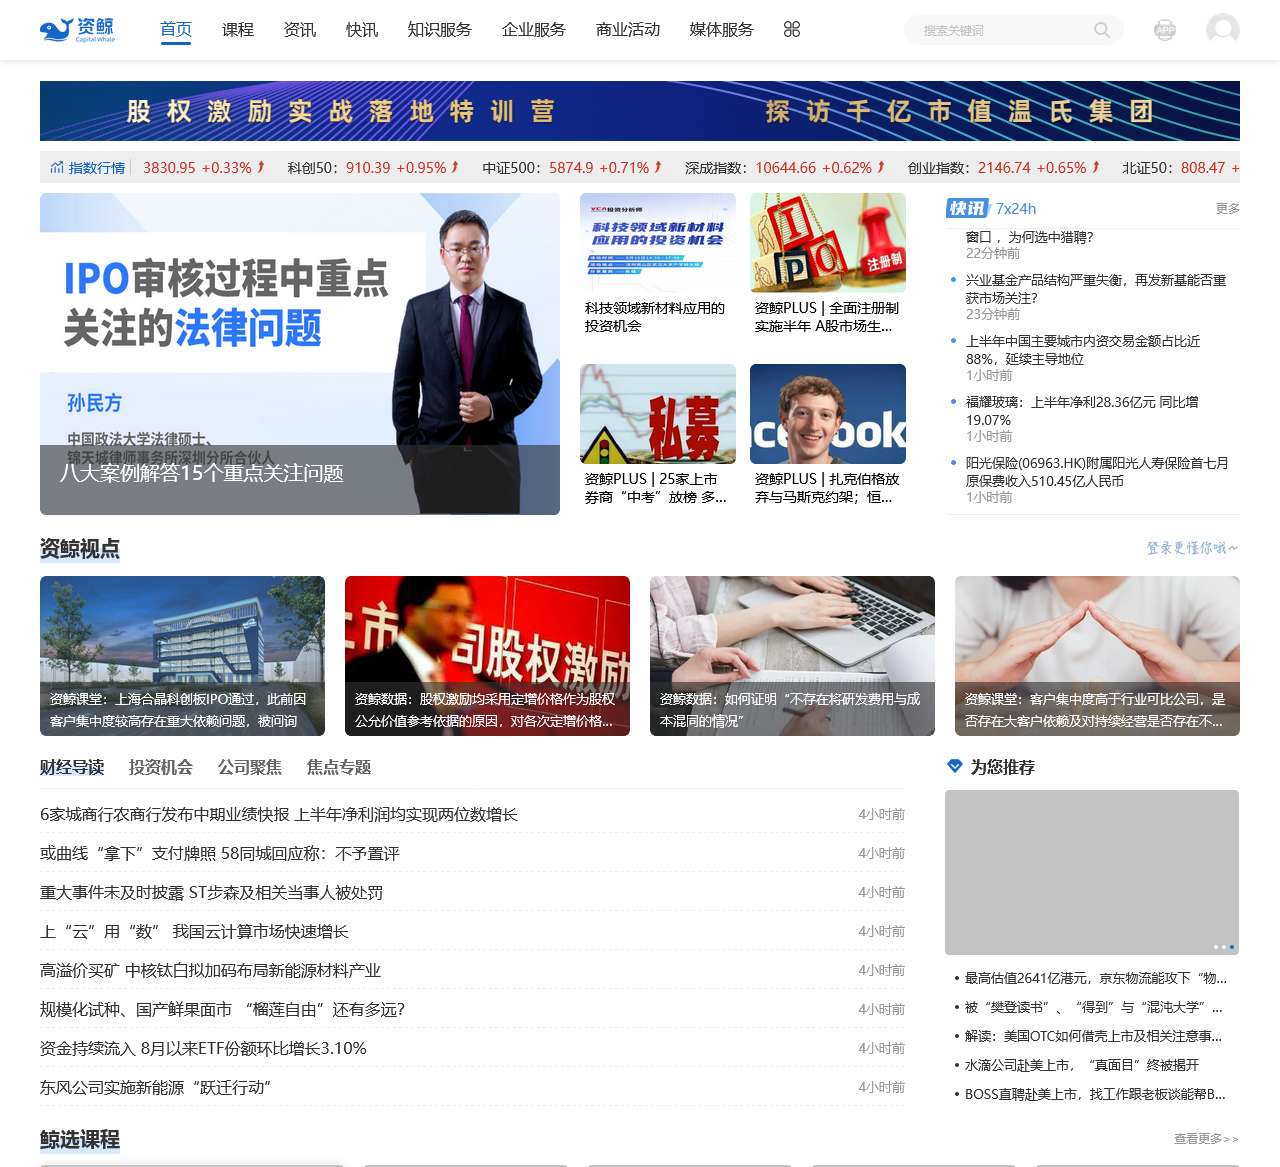Click the 快讯 7x24h badge

click(x=967, y=208)
